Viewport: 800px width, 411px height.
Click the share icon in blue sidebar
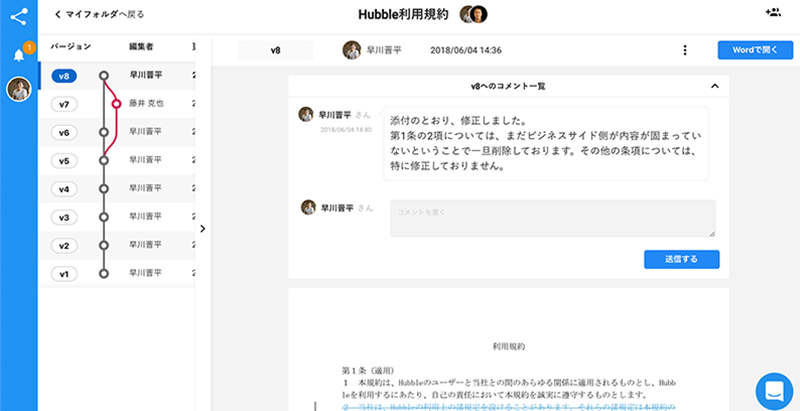tap(19, 16)
